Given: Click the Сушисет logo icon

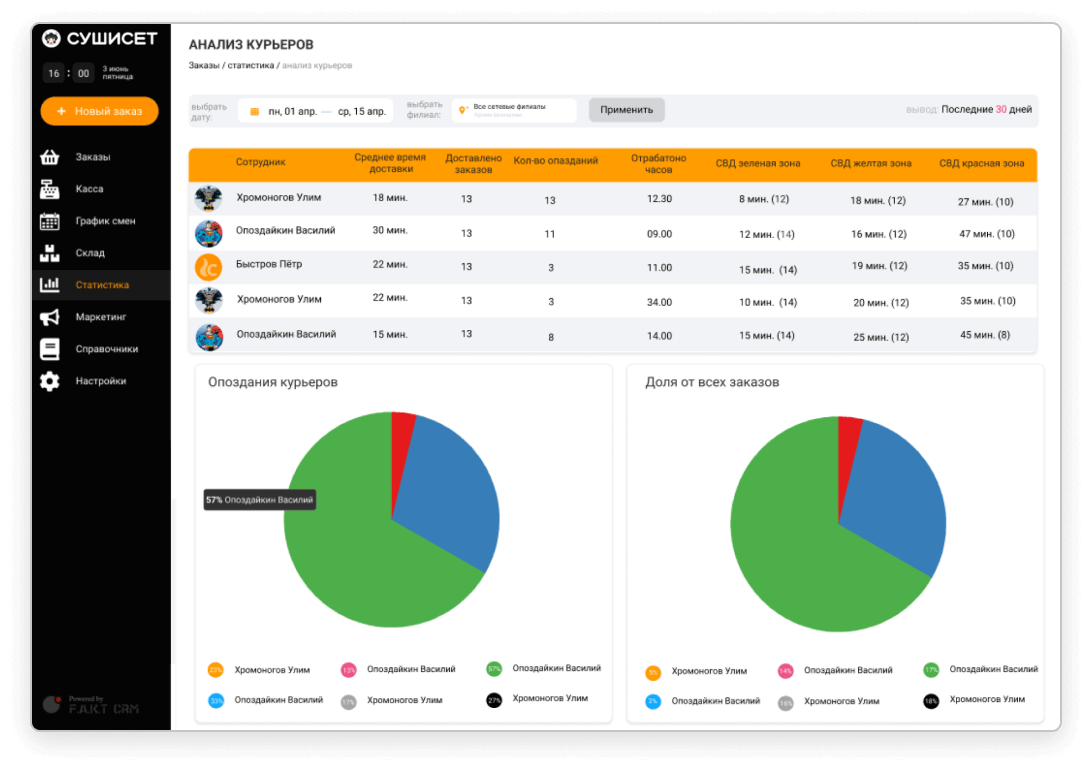Looking at the screenshot, I should [x=51, y=38].
